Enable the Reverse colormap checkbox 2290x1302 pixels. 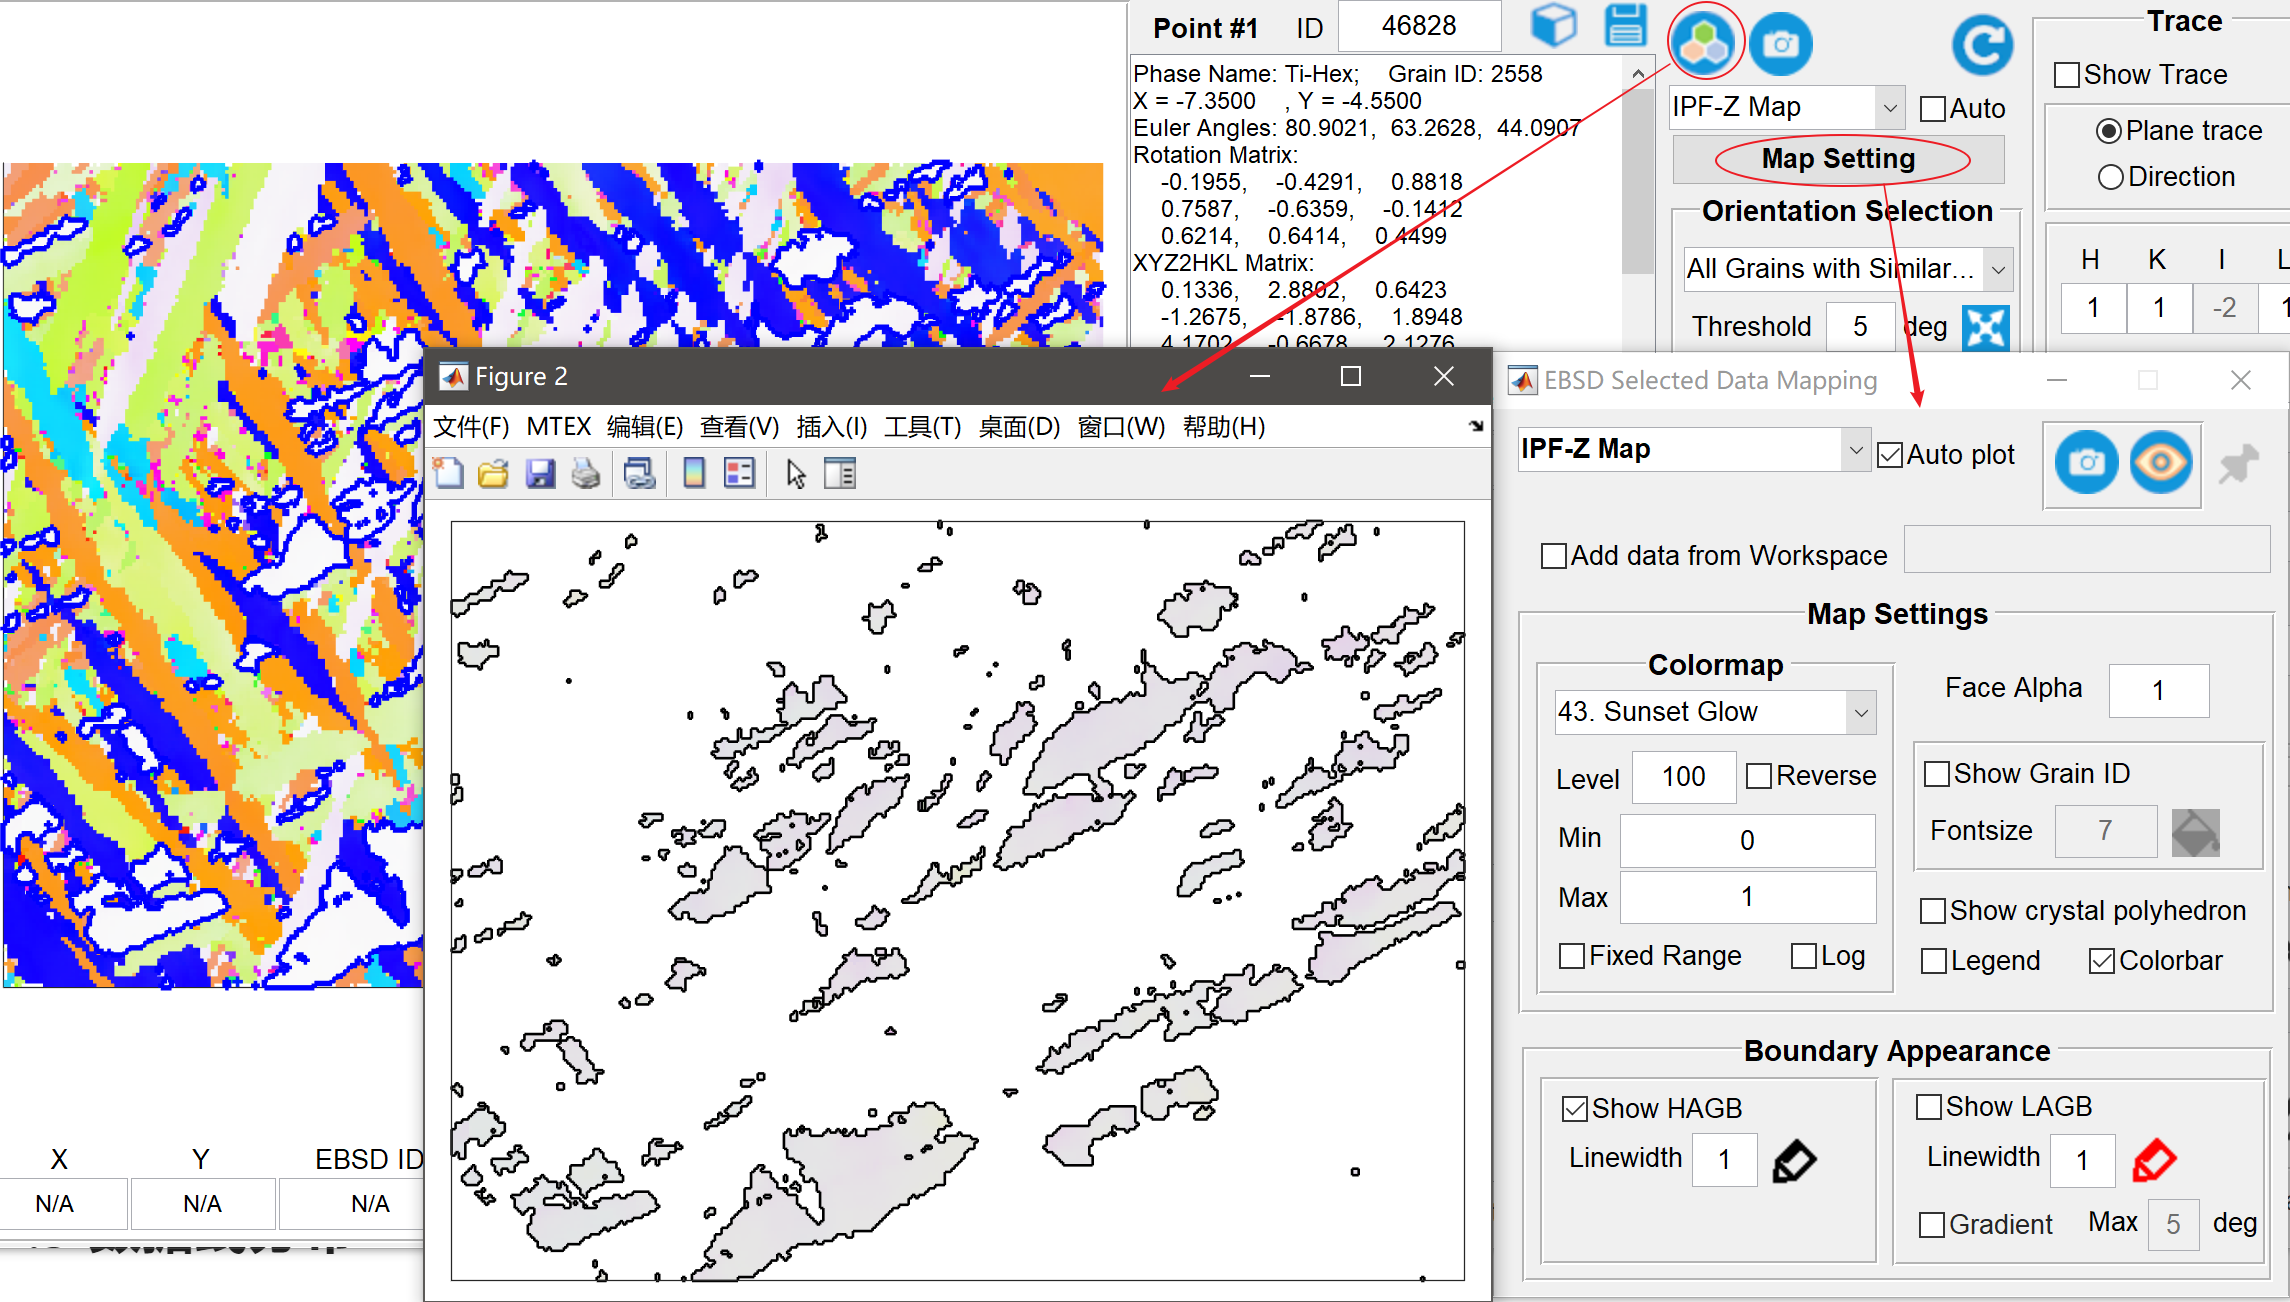(1759, 776)
